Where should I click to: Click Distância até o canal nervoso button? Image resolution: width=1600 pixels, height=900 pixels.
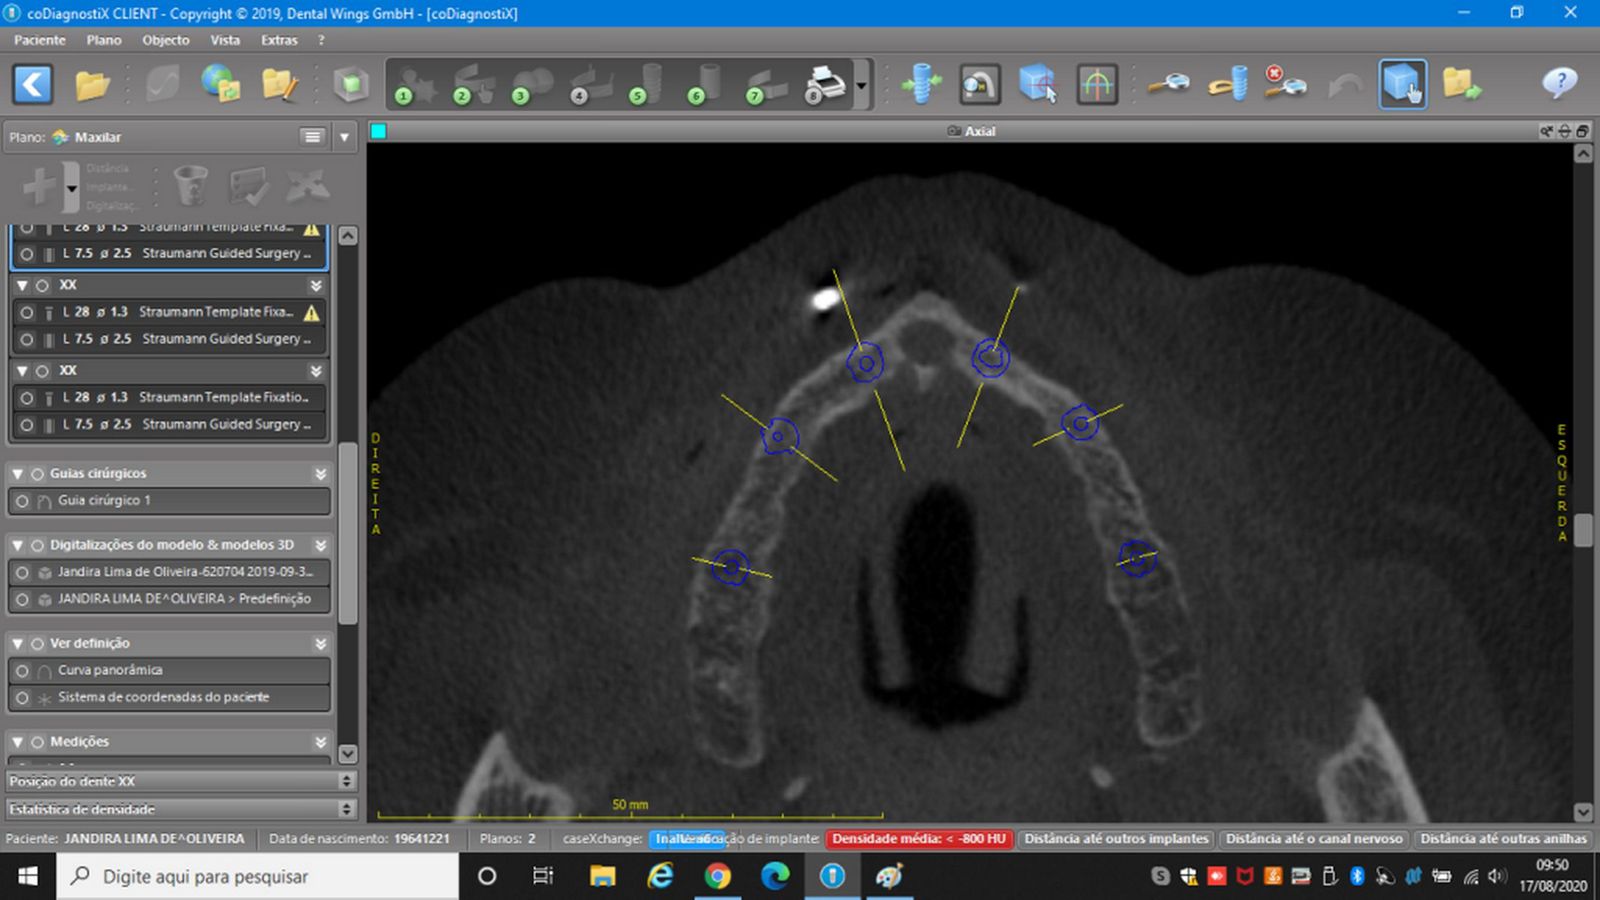pos(1314,839)
